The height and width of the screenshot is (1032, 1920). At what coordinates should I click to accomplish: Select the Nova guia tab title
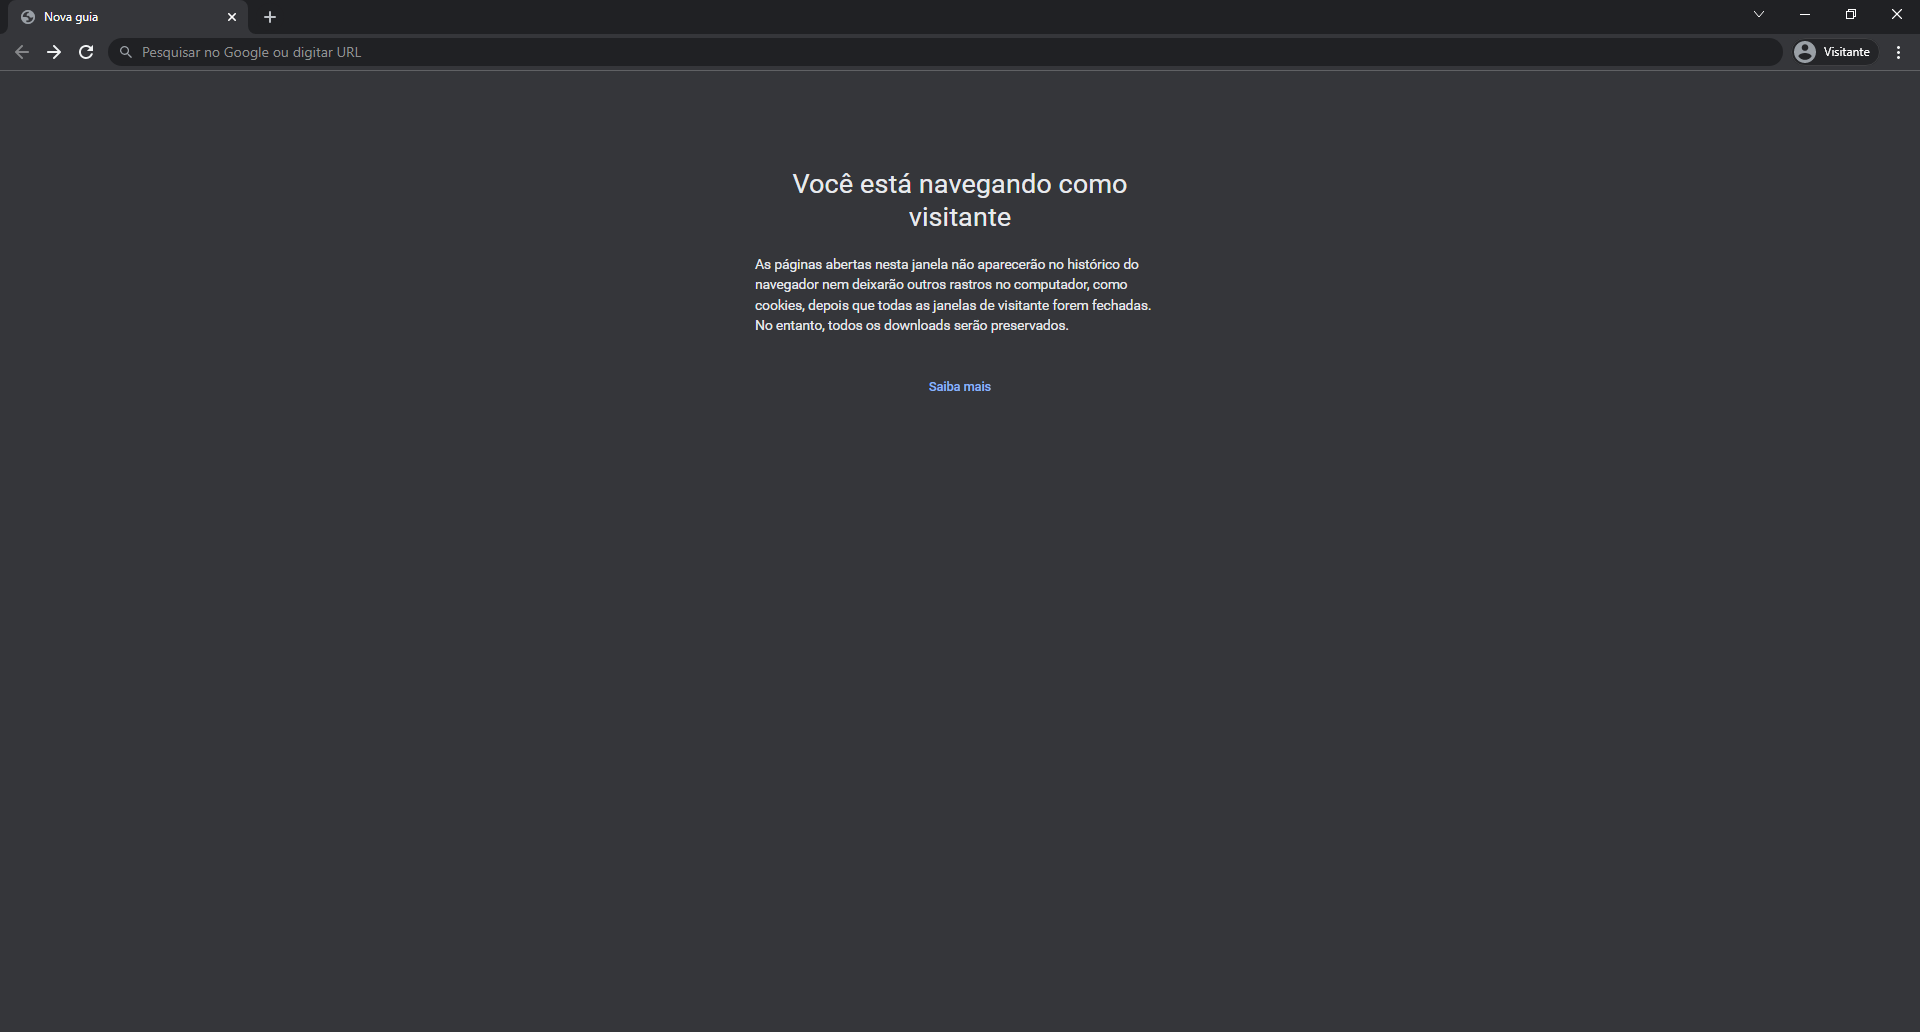[x=71, y=17]
